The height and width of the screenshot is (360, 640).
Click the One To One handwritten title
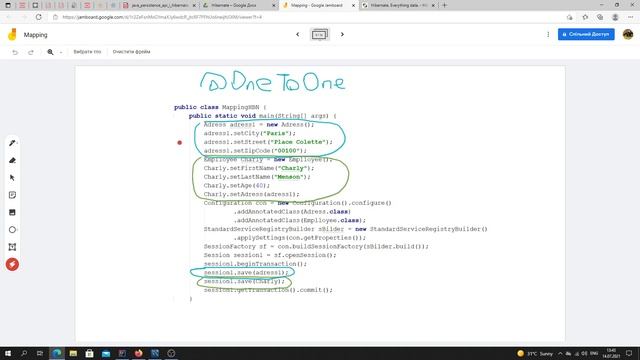pos(273,82)
